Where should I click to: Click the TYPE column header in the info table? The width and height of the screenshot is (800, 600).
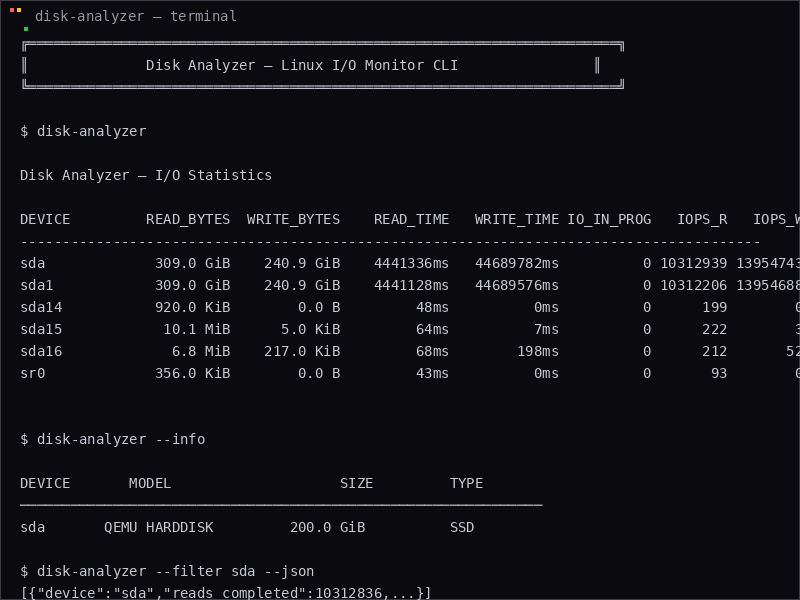tap(466, 484)
